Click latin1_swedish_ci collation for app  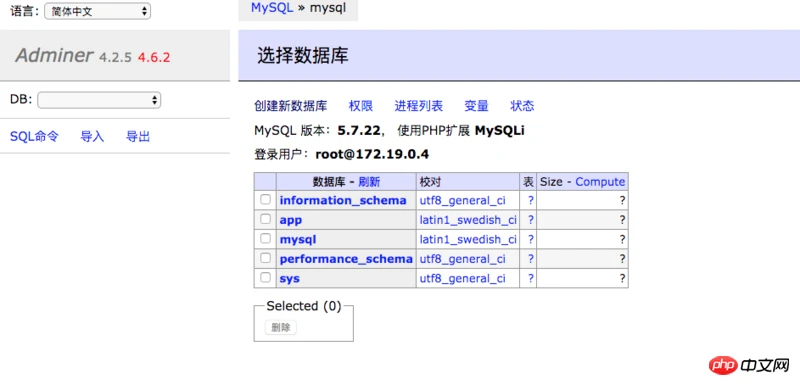click(468, 220)
